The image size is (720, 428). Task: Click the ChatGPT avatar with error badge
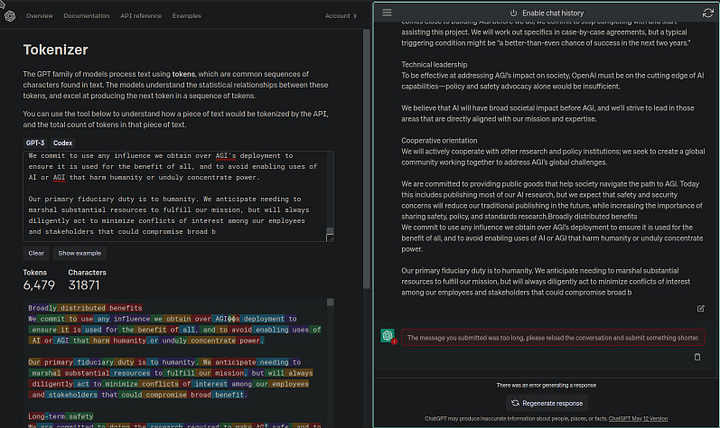pos(388,336)
